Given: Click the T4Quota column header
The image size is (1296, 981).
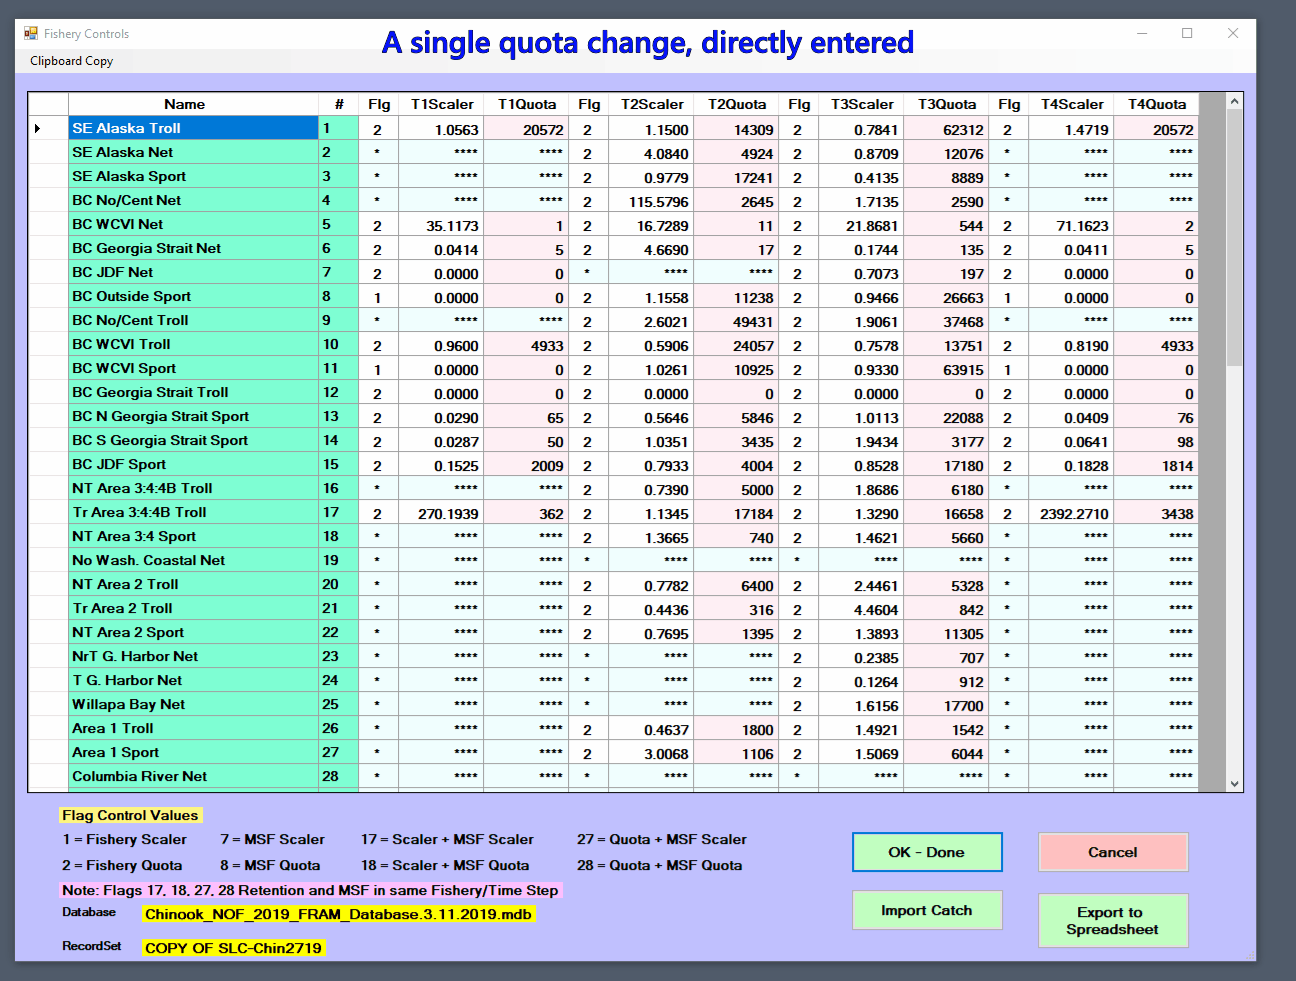Looking at the screenshot, I should point(1156,104).
